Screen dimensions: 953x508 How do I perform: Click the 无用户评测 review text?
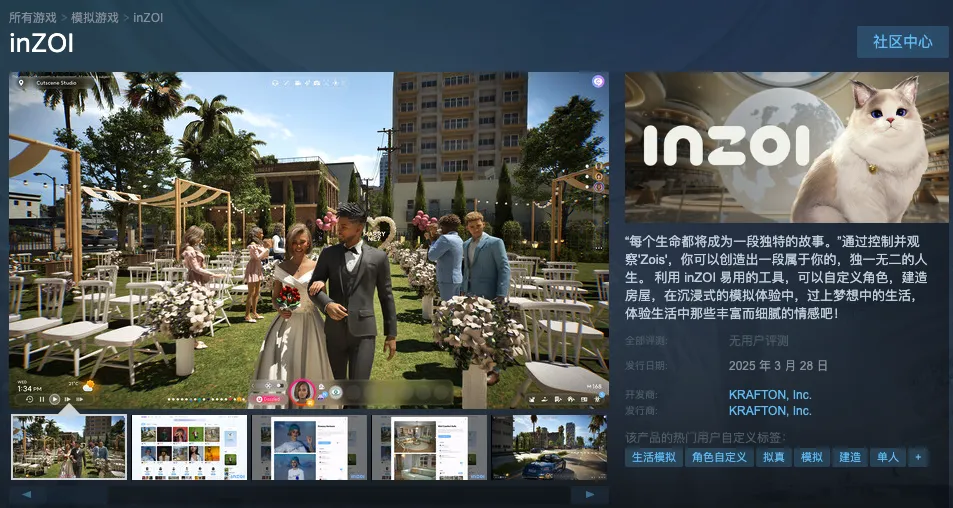tap(759, 341)
